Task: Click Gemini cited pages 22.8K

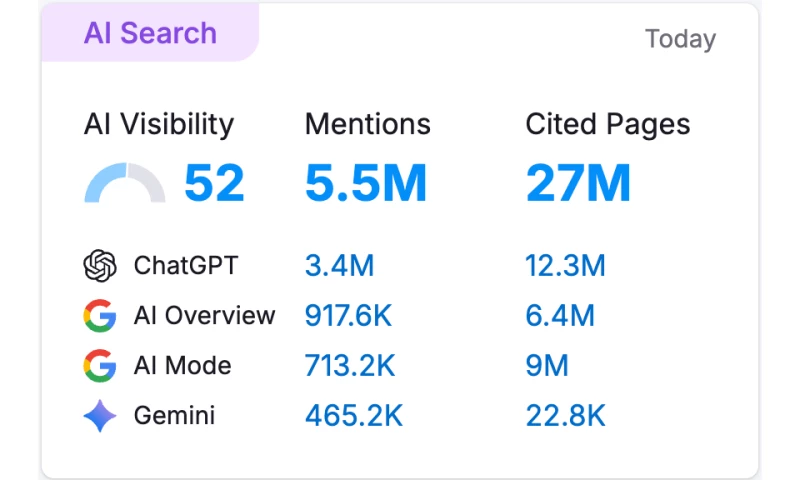Action: [x=565, y=416]
